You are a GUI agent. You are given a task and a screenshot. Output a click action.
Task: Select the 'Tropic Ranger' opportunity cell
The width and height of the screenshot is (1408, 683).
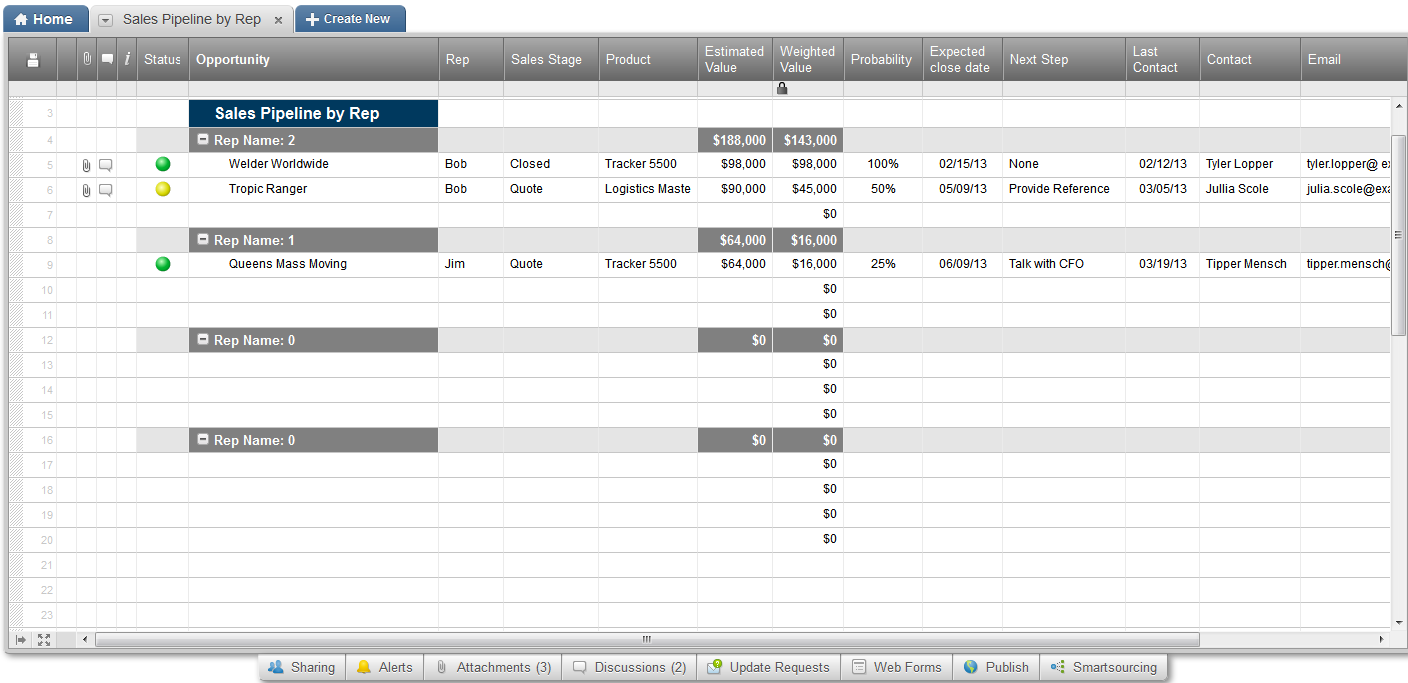click(313, 190)
